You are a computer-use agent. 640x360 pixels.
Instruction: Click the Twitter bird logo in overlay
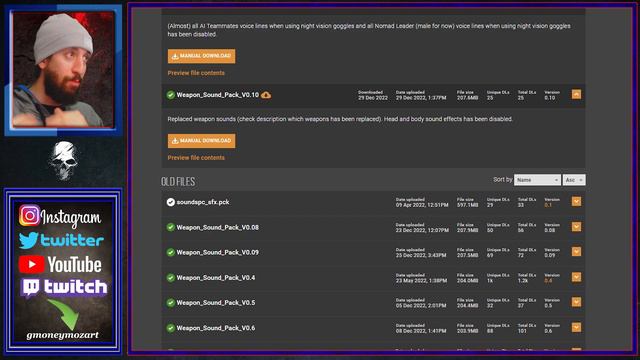29,240
